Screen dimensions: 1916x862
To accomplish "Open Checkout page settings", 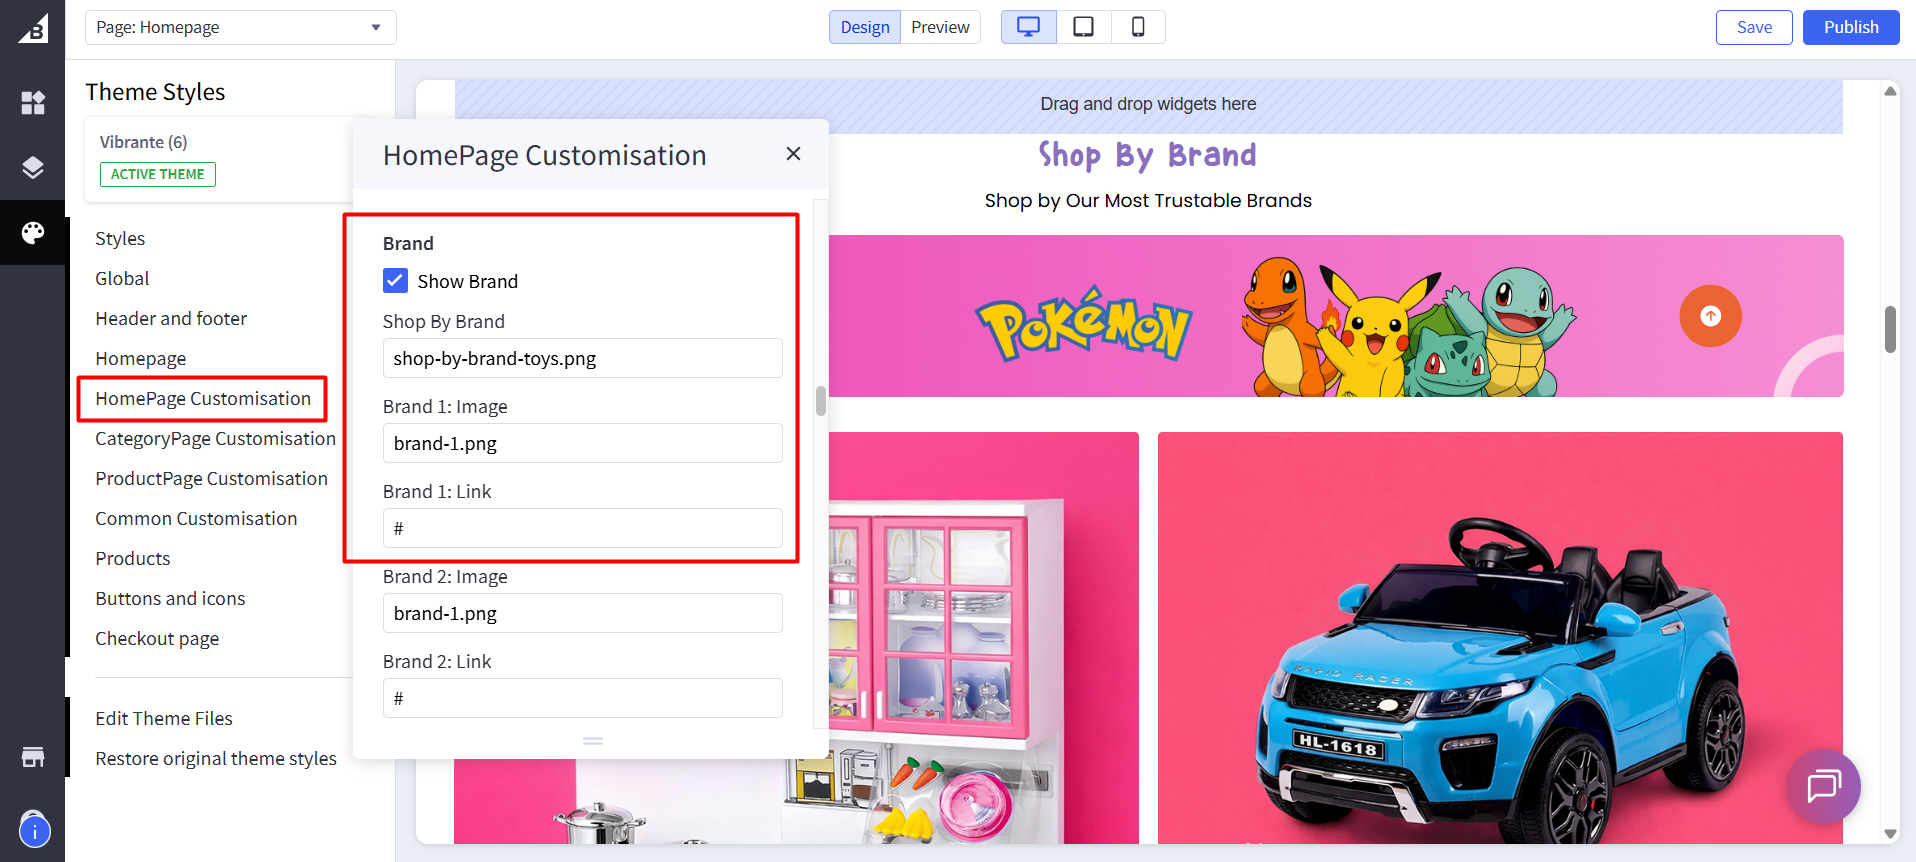I will point(157,638).
